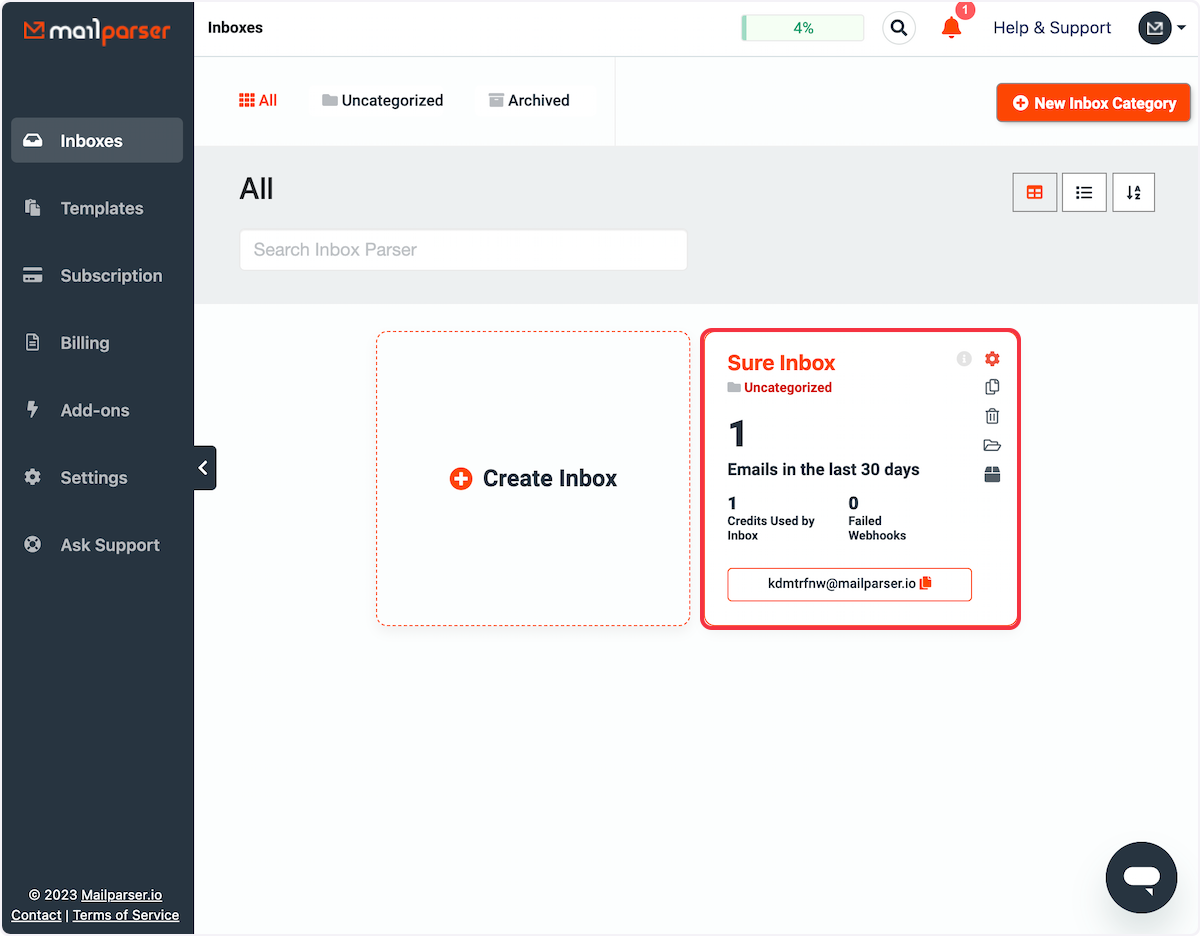Open the account avatar dropdown
The width and height of the screenshot is (1200, 936).
[x=1162, y=28]
